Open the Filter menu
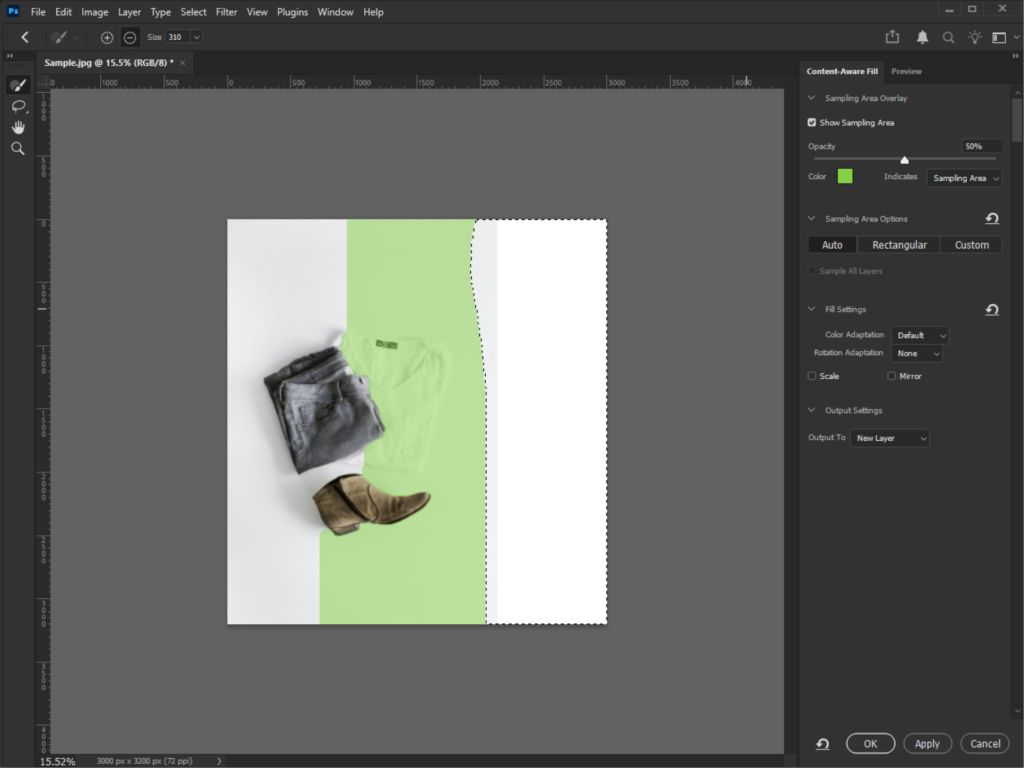 coord(226,11)
